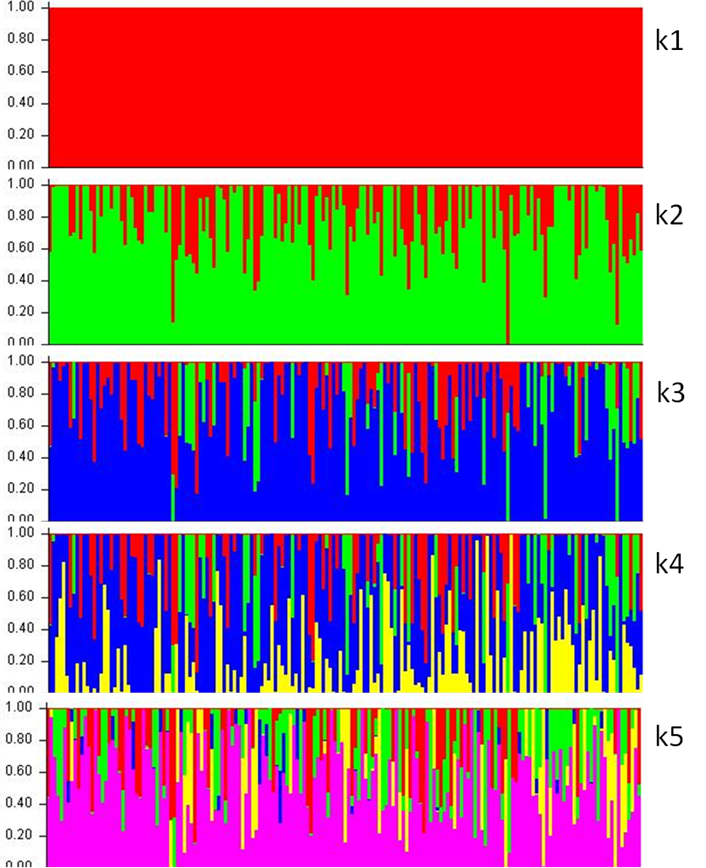Click the k4 panel label

click(x=669, y=564)
